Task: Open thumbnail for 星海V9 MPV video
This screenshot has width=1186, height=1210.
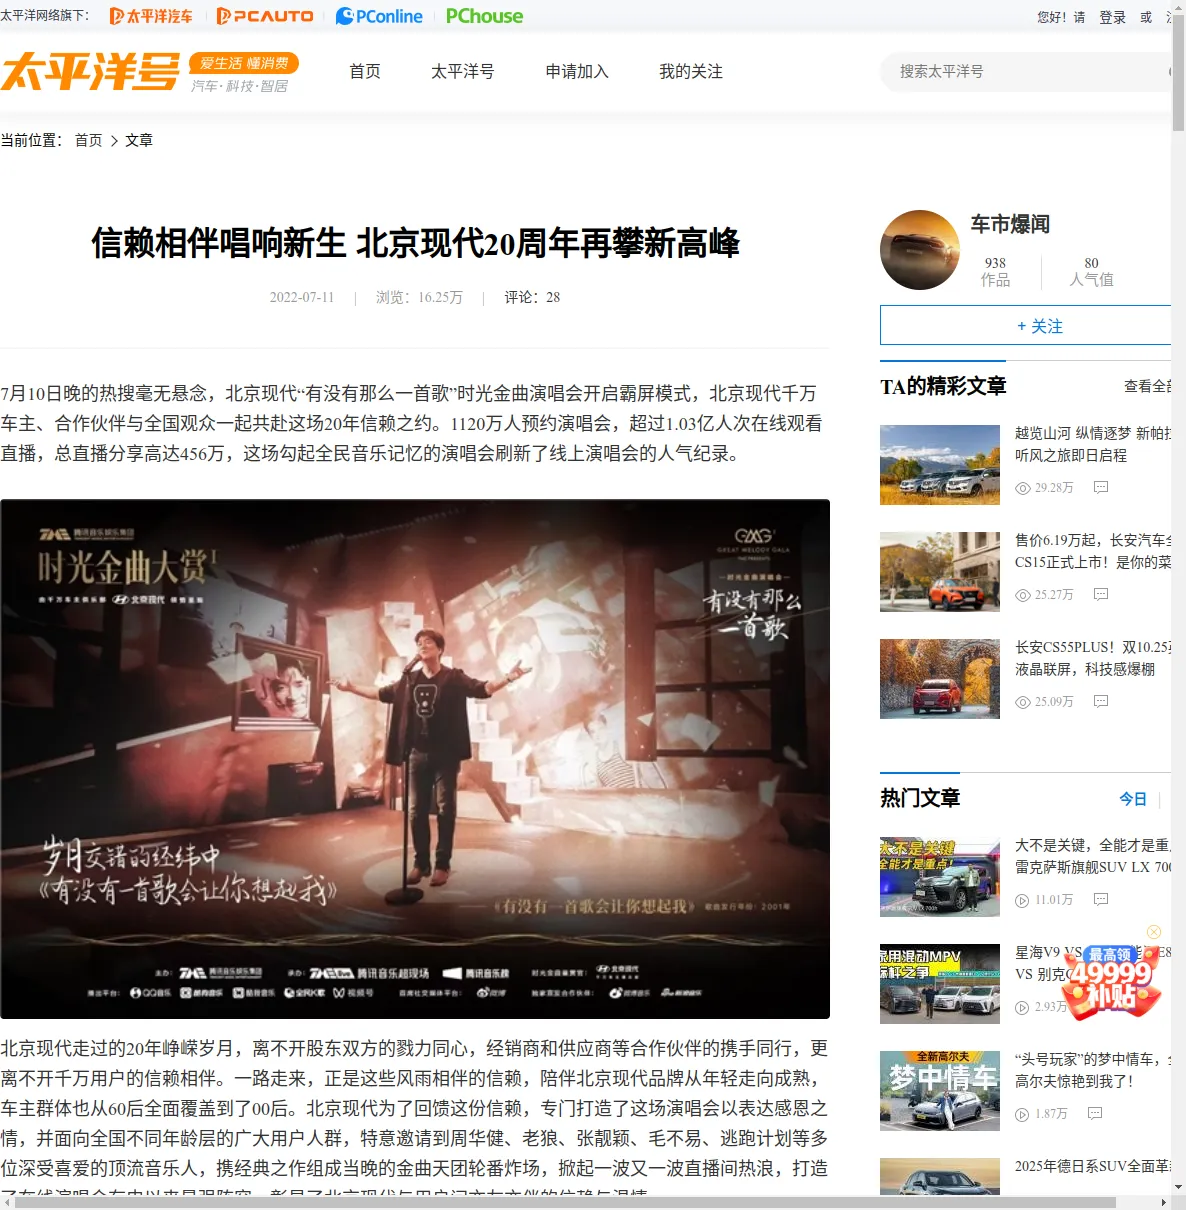Action: coord(940,984)
